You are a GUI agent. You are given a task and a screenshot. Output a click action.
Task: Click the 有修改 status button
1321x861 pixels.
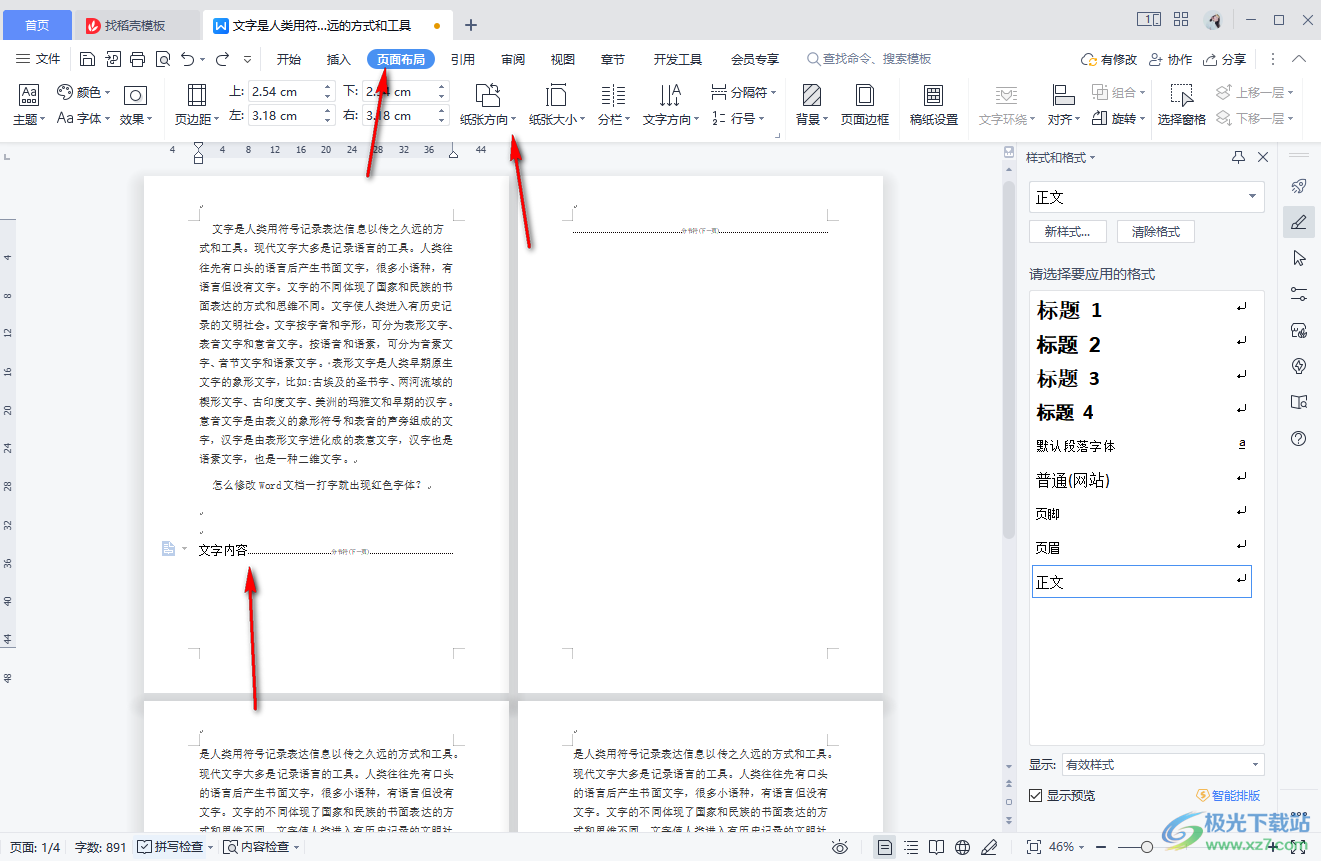tap(1110, 59)
